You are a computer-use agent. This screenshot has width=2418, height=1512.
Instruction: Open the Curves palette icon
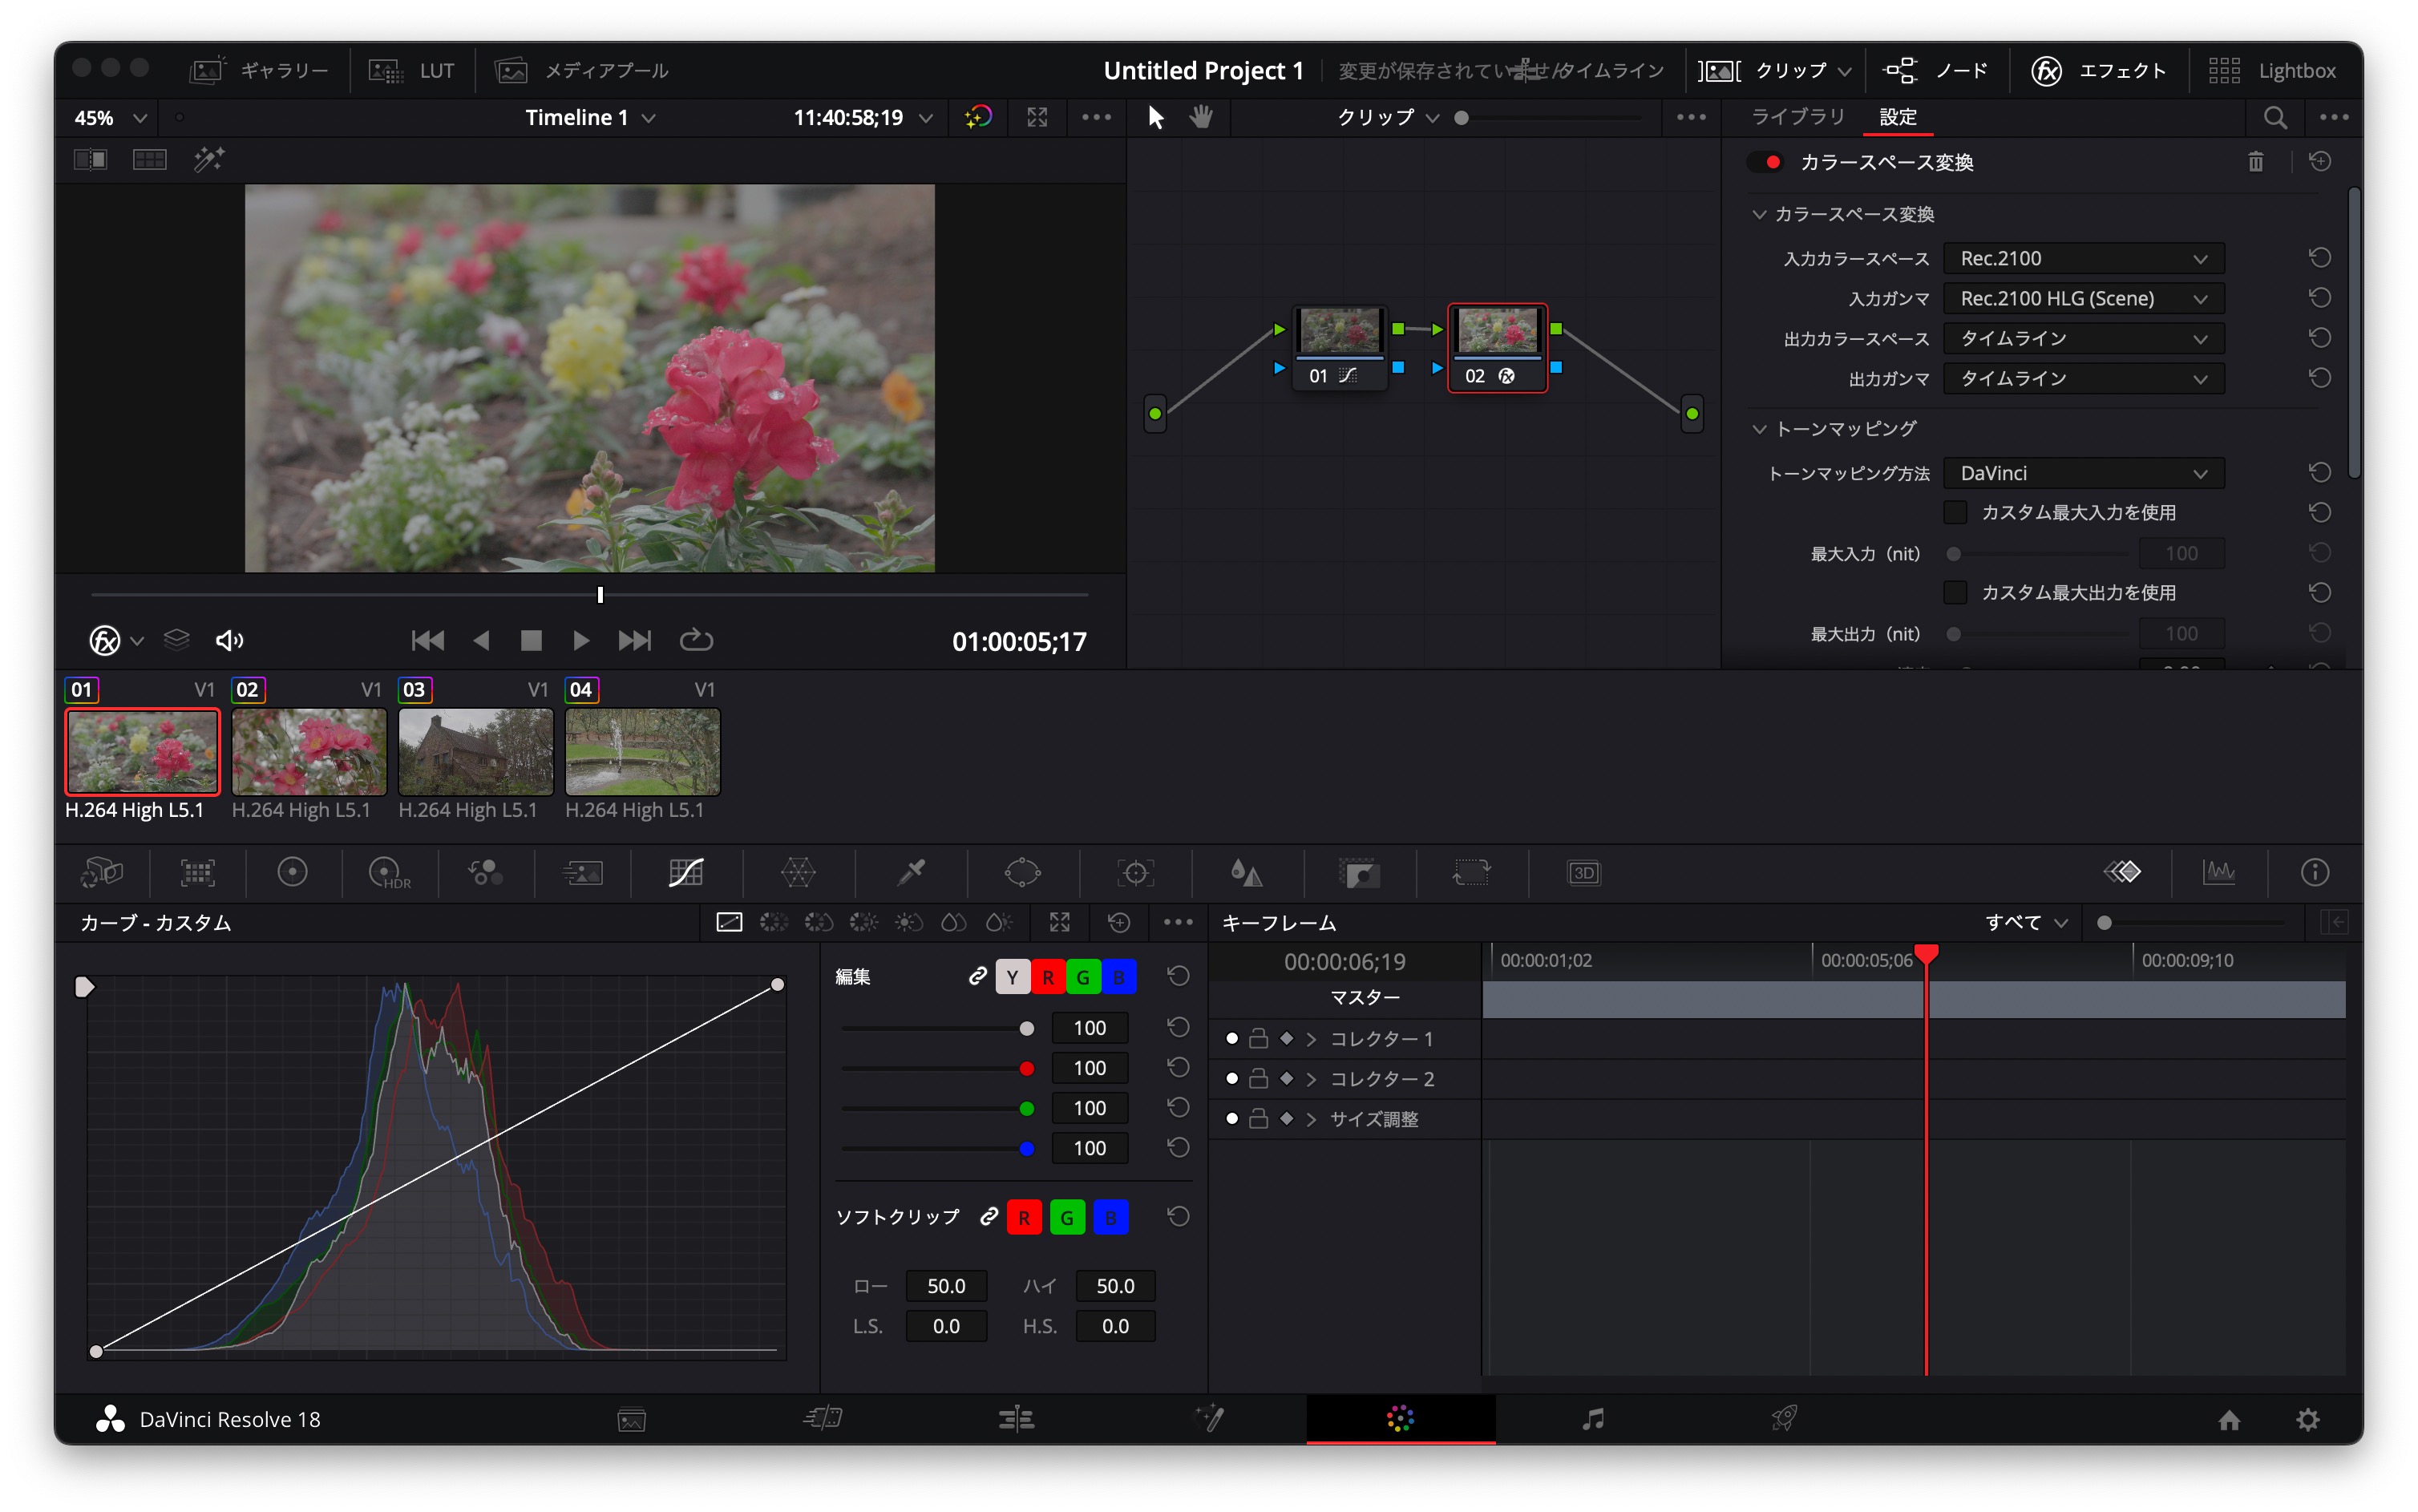[x=685, y=872]
